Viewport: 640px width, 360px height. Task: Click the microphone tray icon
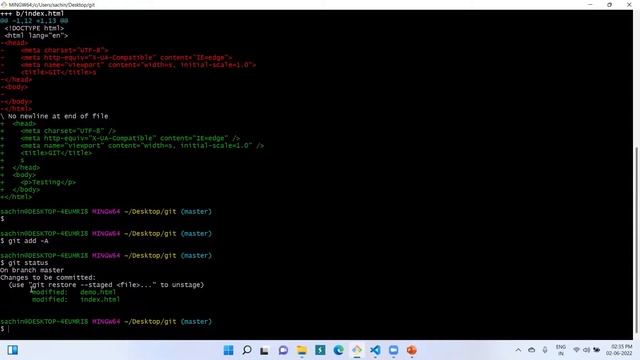[545, 350]
